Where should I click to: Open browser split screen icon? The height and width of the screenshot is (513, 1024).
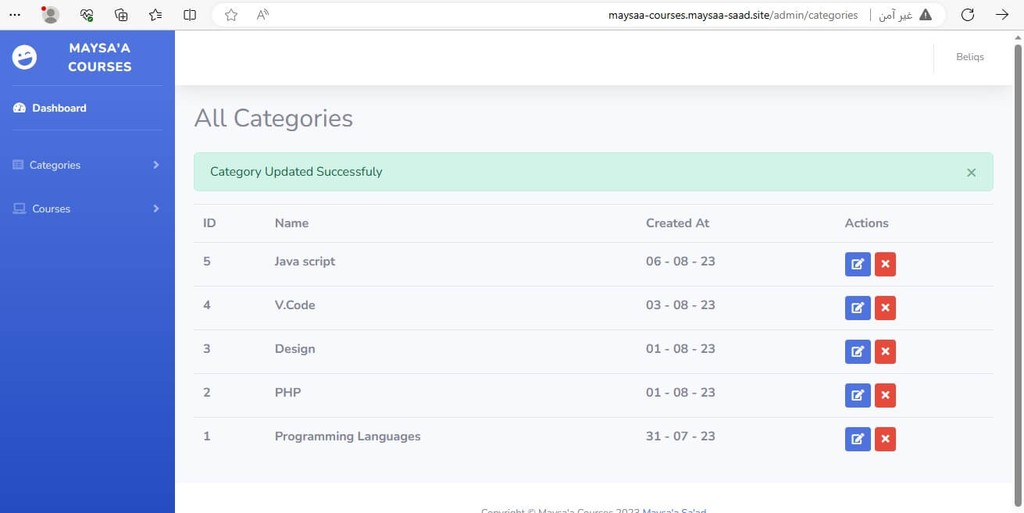coord(189,15)
